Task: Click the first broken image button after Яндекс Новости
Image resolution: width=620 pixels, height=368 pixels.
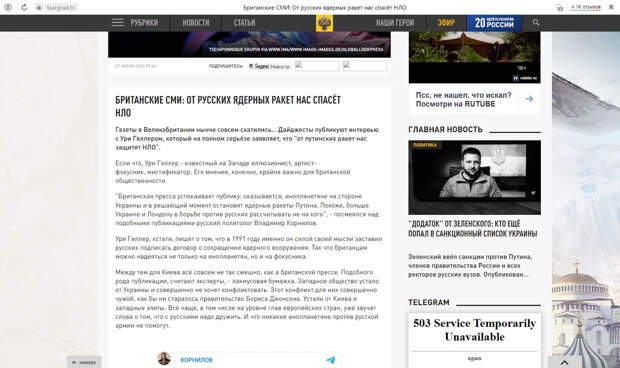Action: [317, 66]
